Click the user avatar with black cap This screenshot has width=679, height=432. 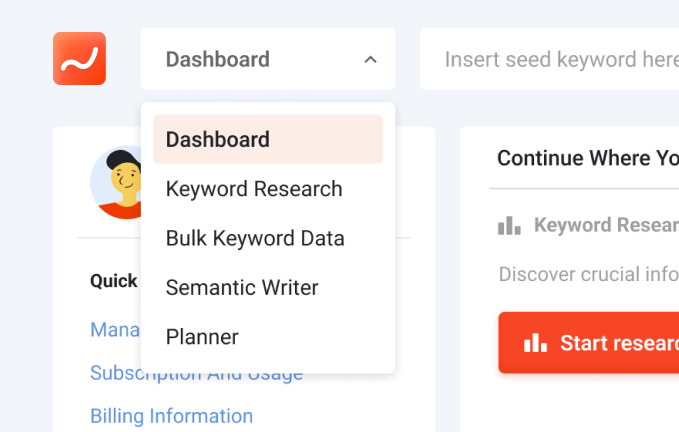[x=116, y=182]
